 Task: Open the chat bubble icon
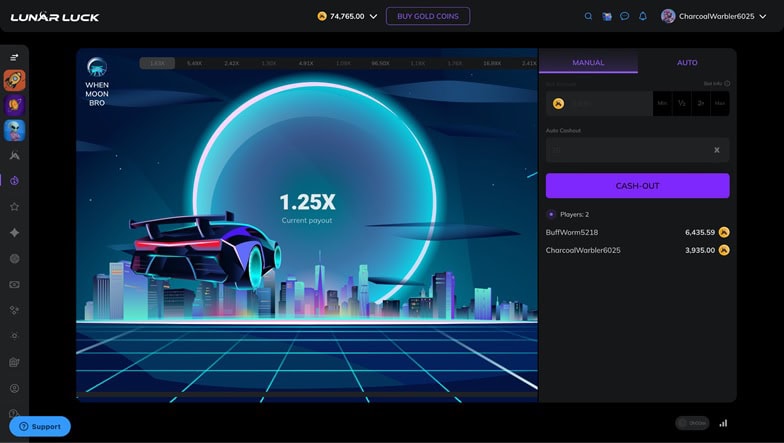pyautogui.click(x=624, y=16)
